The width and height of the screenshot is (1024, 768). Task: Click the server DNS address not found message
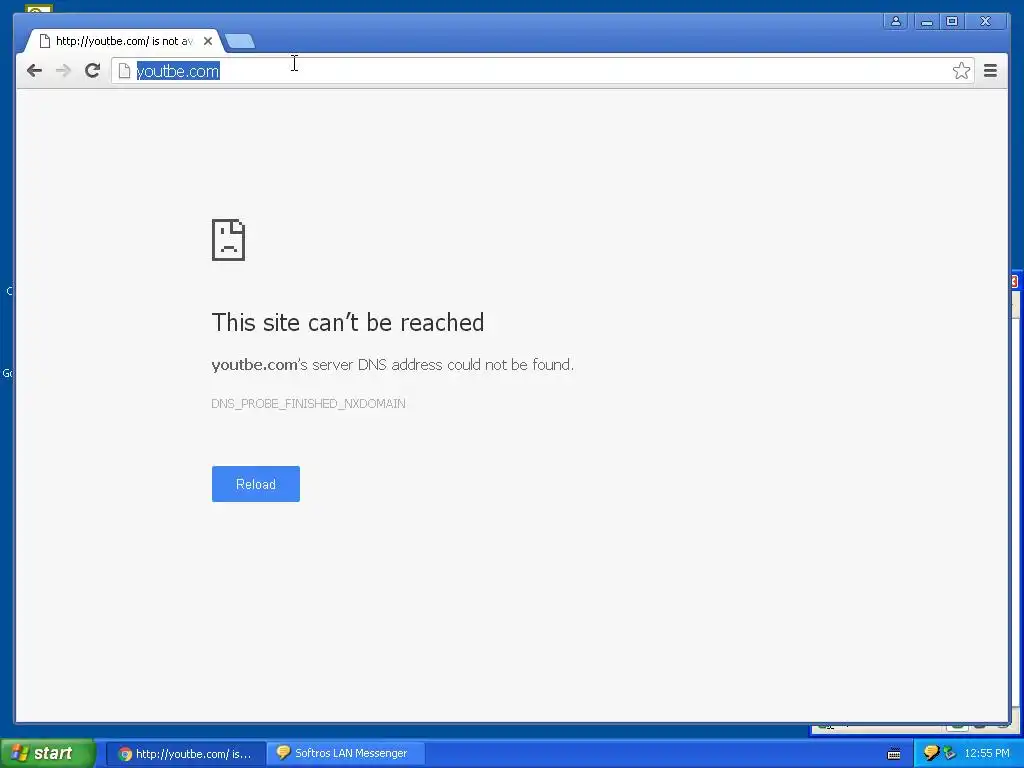click(392, 364)
